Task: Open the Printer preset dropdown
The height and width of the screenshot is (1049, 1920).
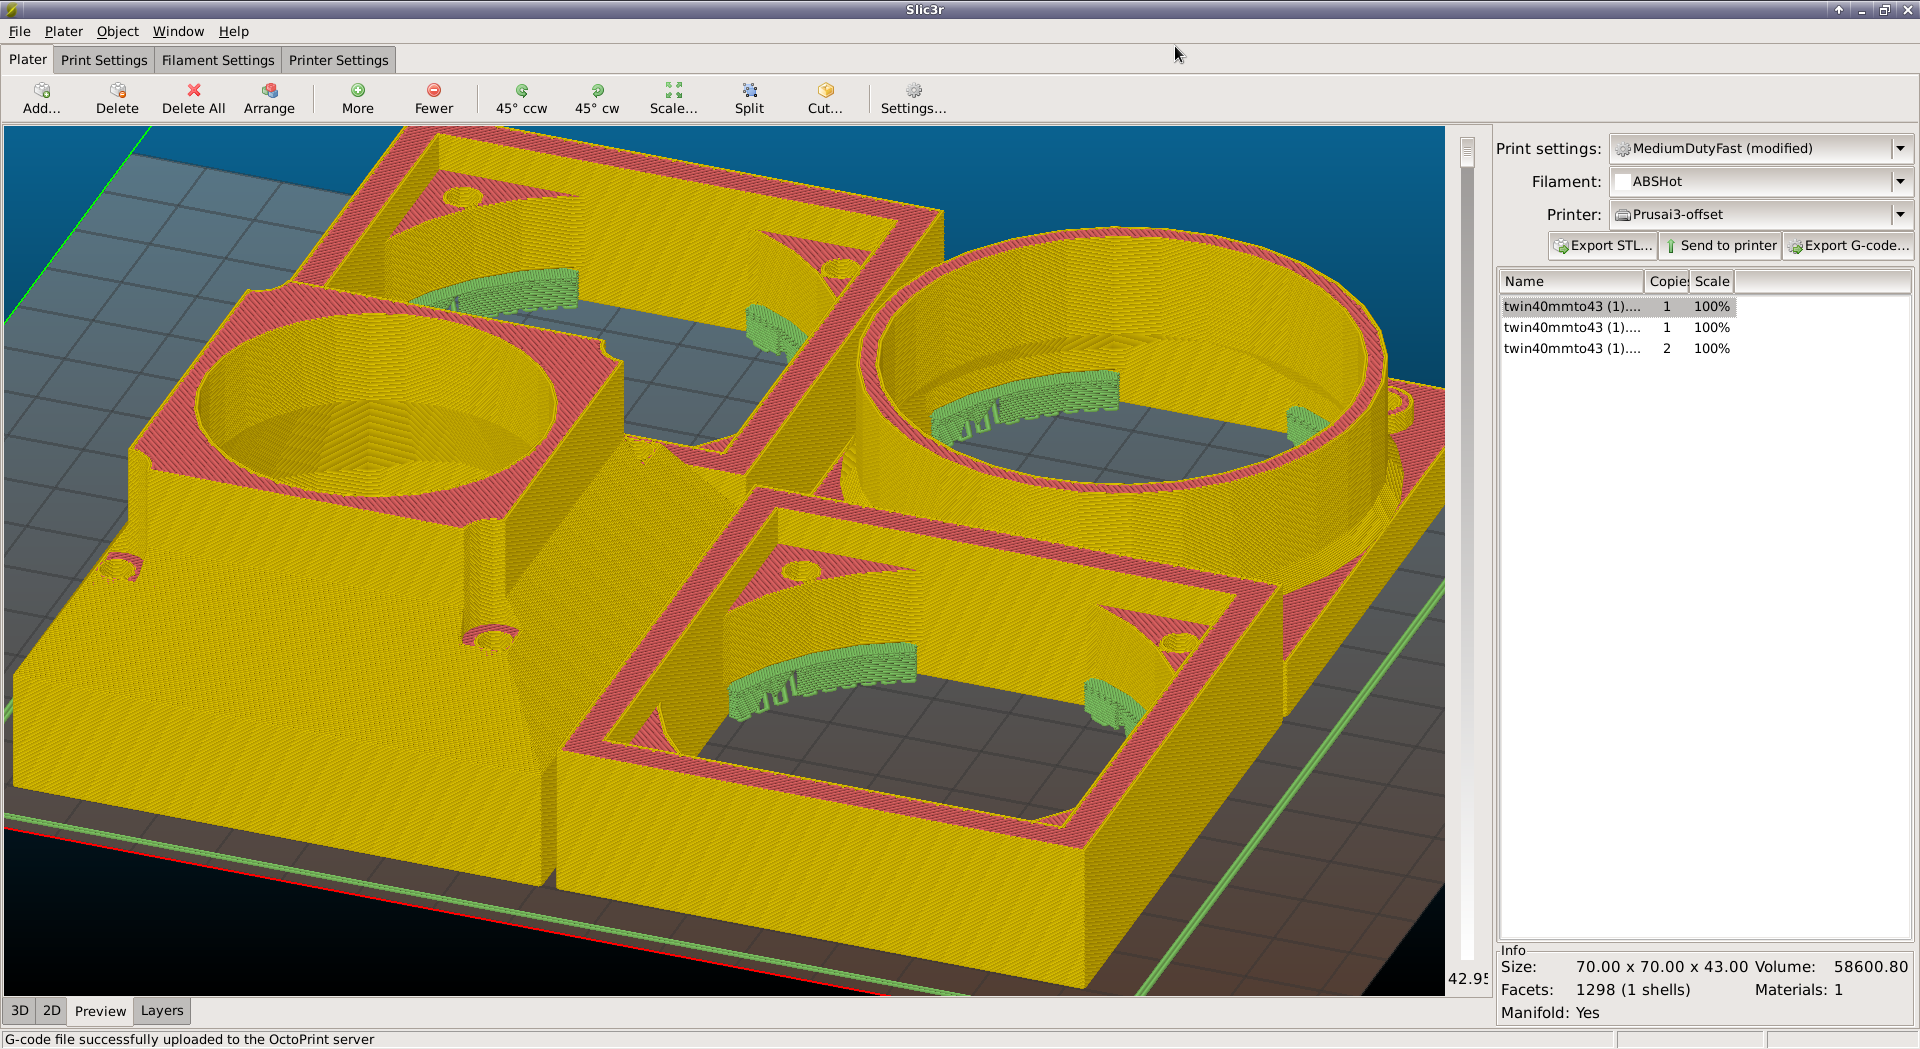Action: click(1899, 215)
